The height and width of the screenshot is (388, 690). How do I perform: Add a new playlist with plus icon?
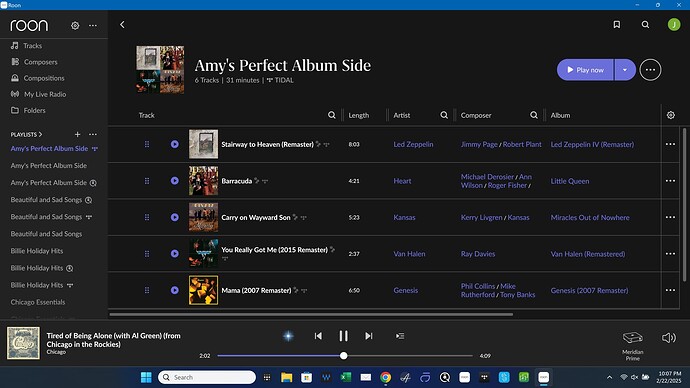coord(77,134)
